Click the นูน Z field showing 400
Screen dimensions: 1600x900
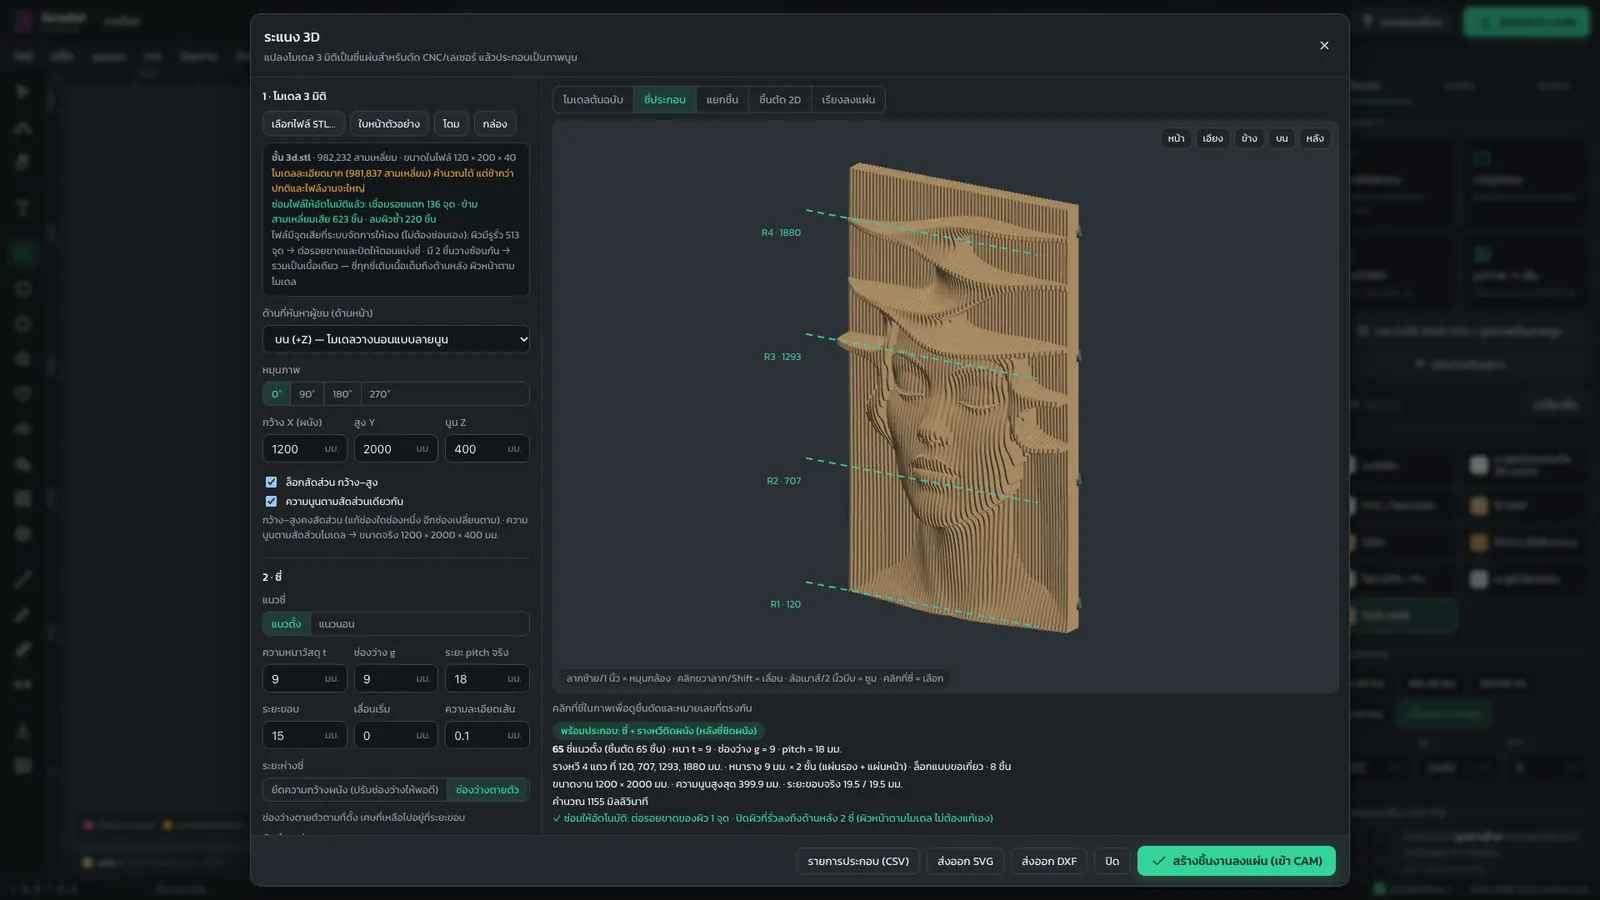[x=487, y=449]
